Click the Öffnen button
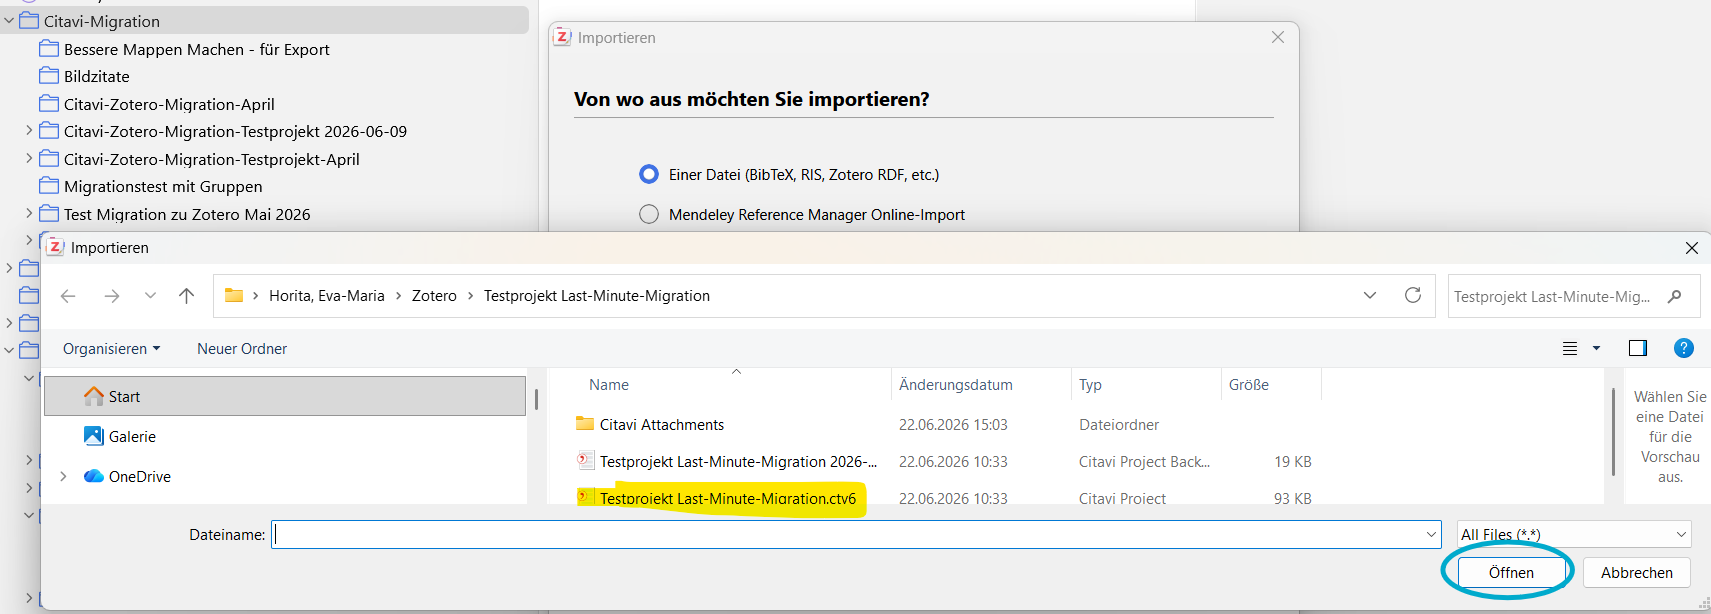Screen dimensions: 1711x614 (x=1510, y=573)
